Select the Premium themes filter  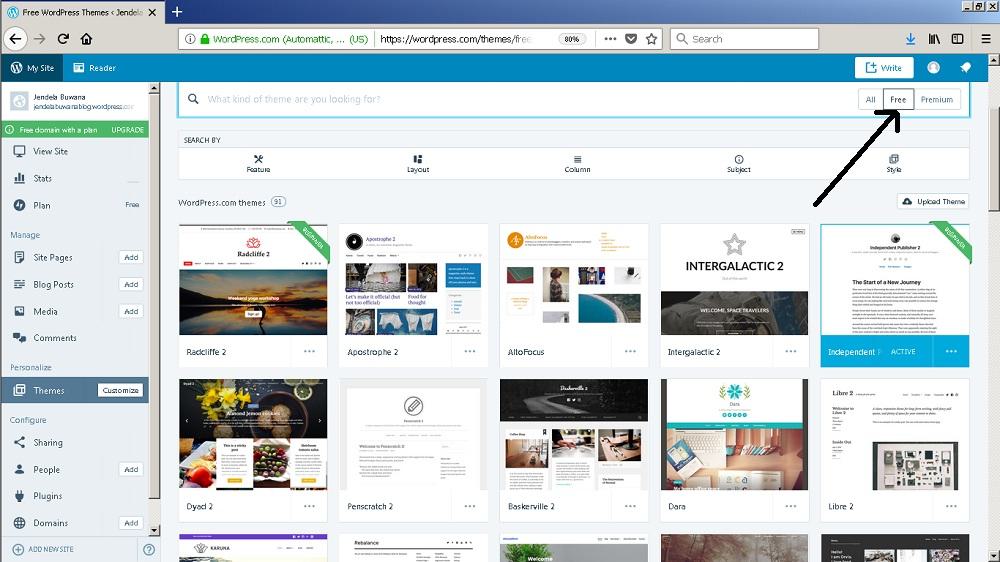937,100
